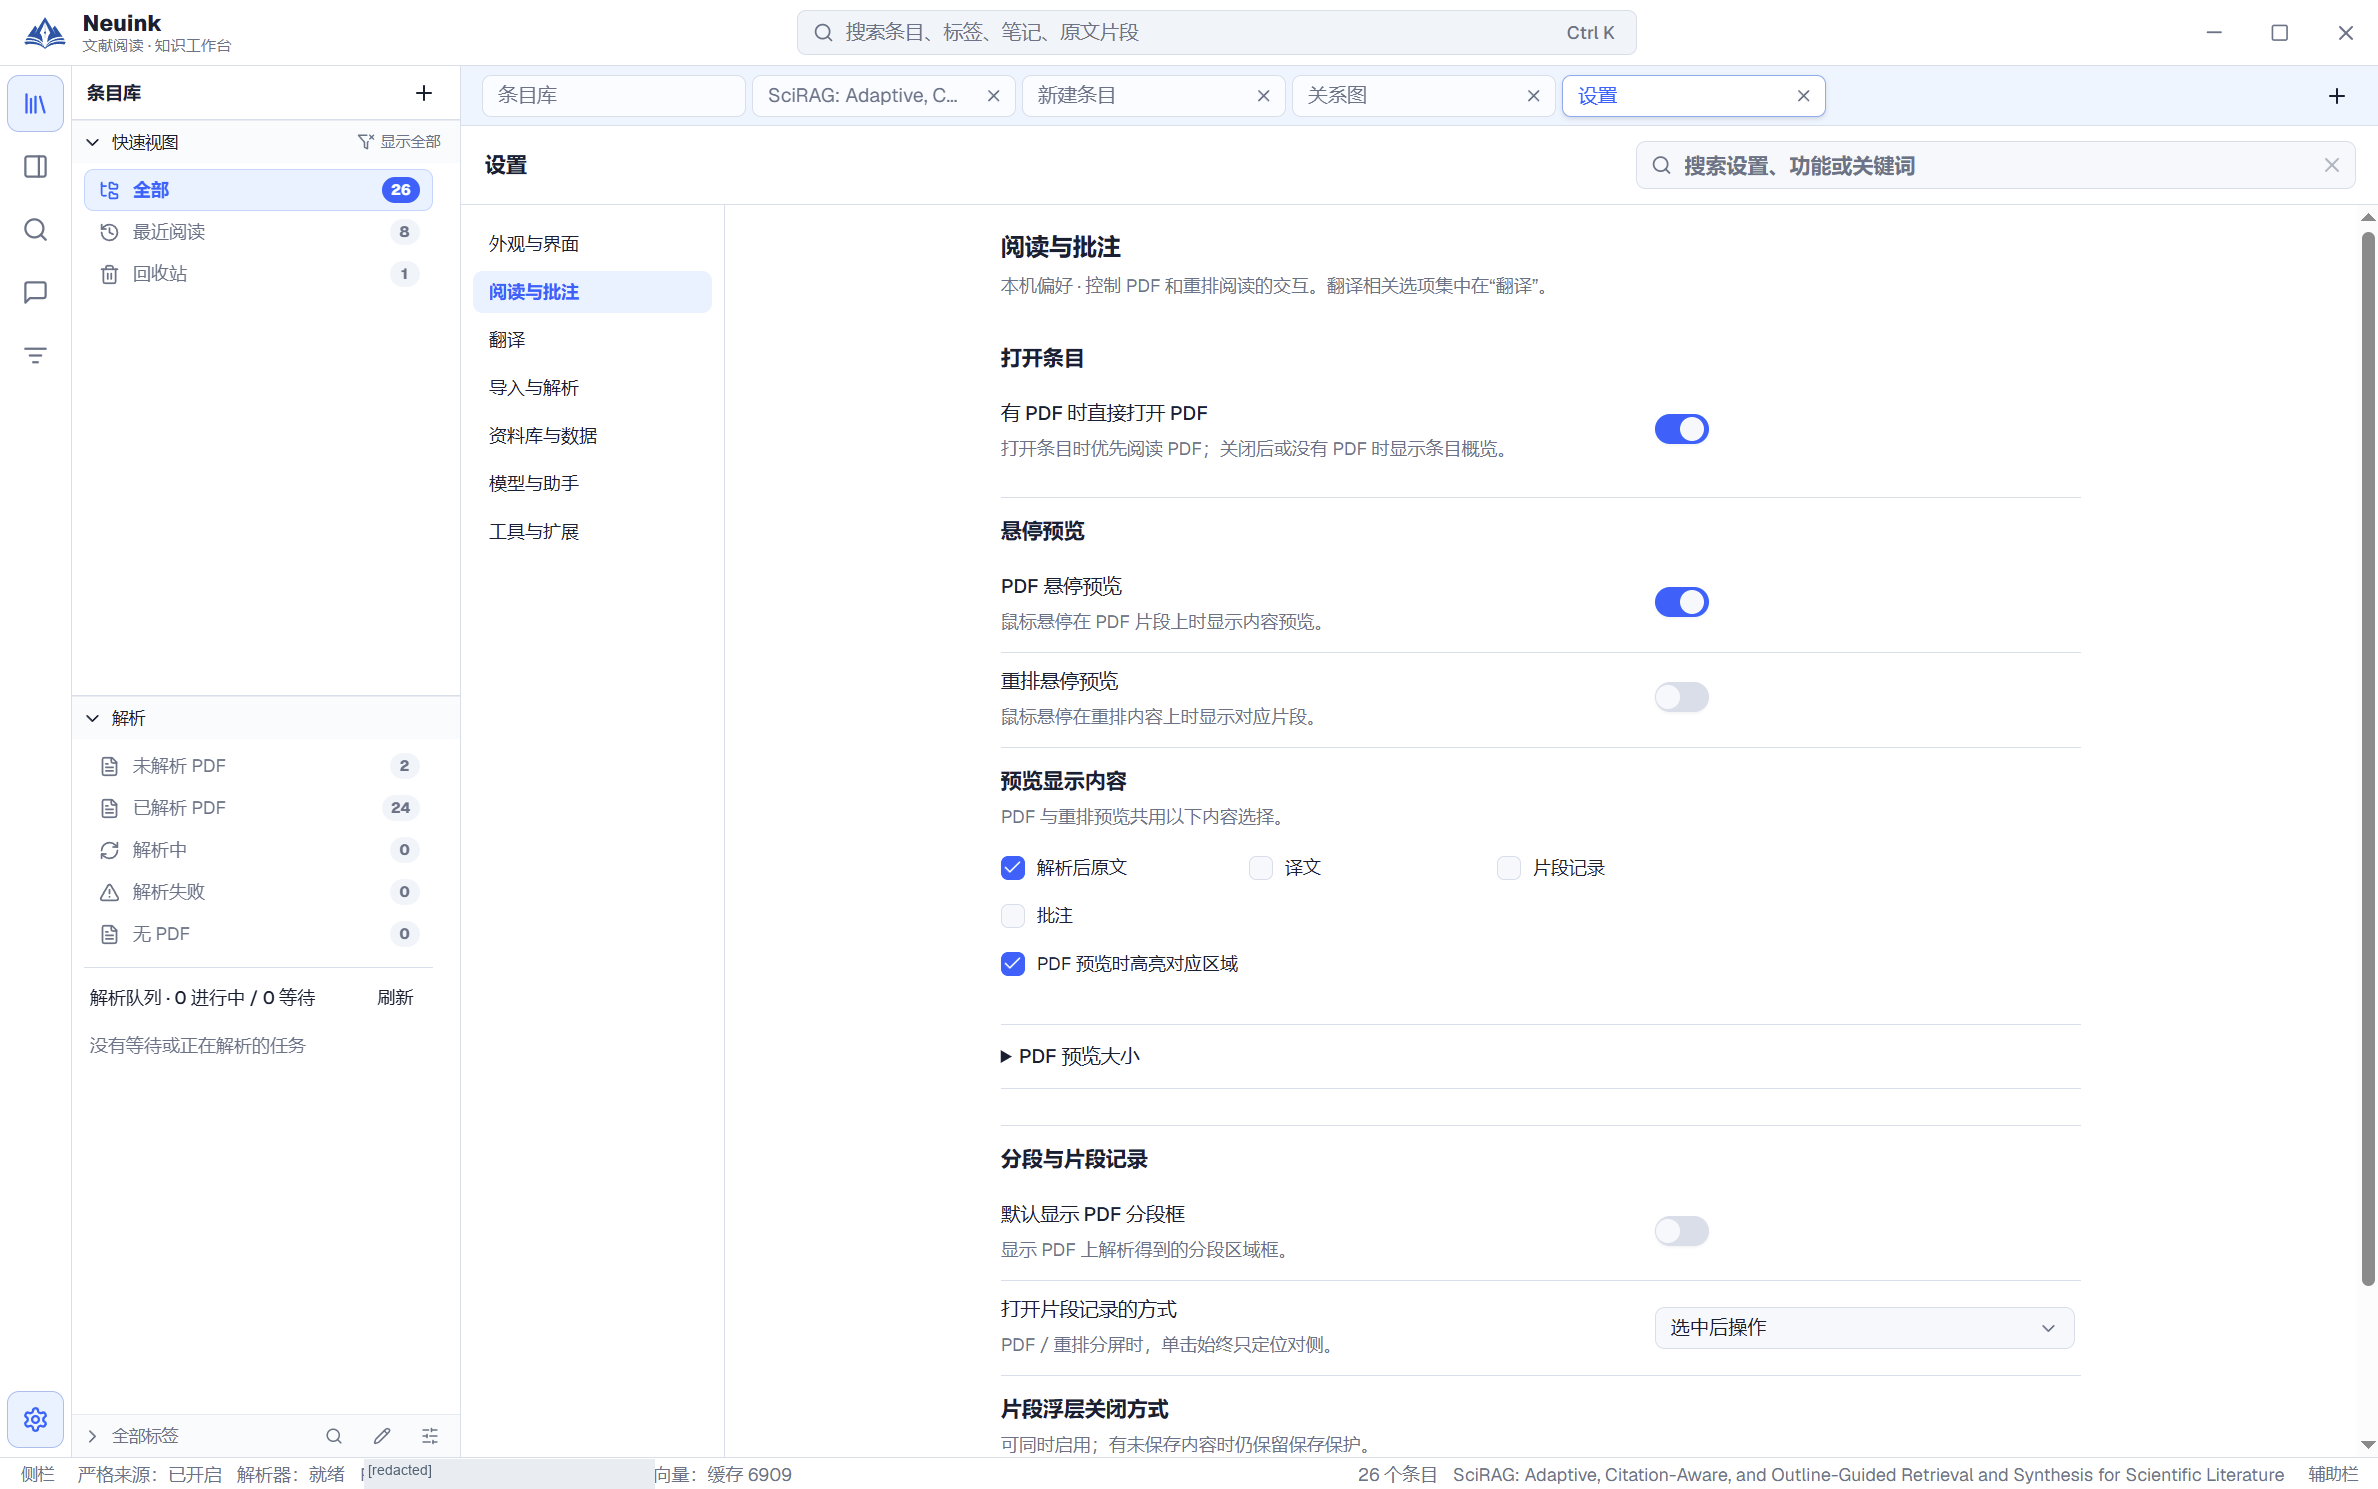Select 阅读与批注 settings category

point(592,292)
